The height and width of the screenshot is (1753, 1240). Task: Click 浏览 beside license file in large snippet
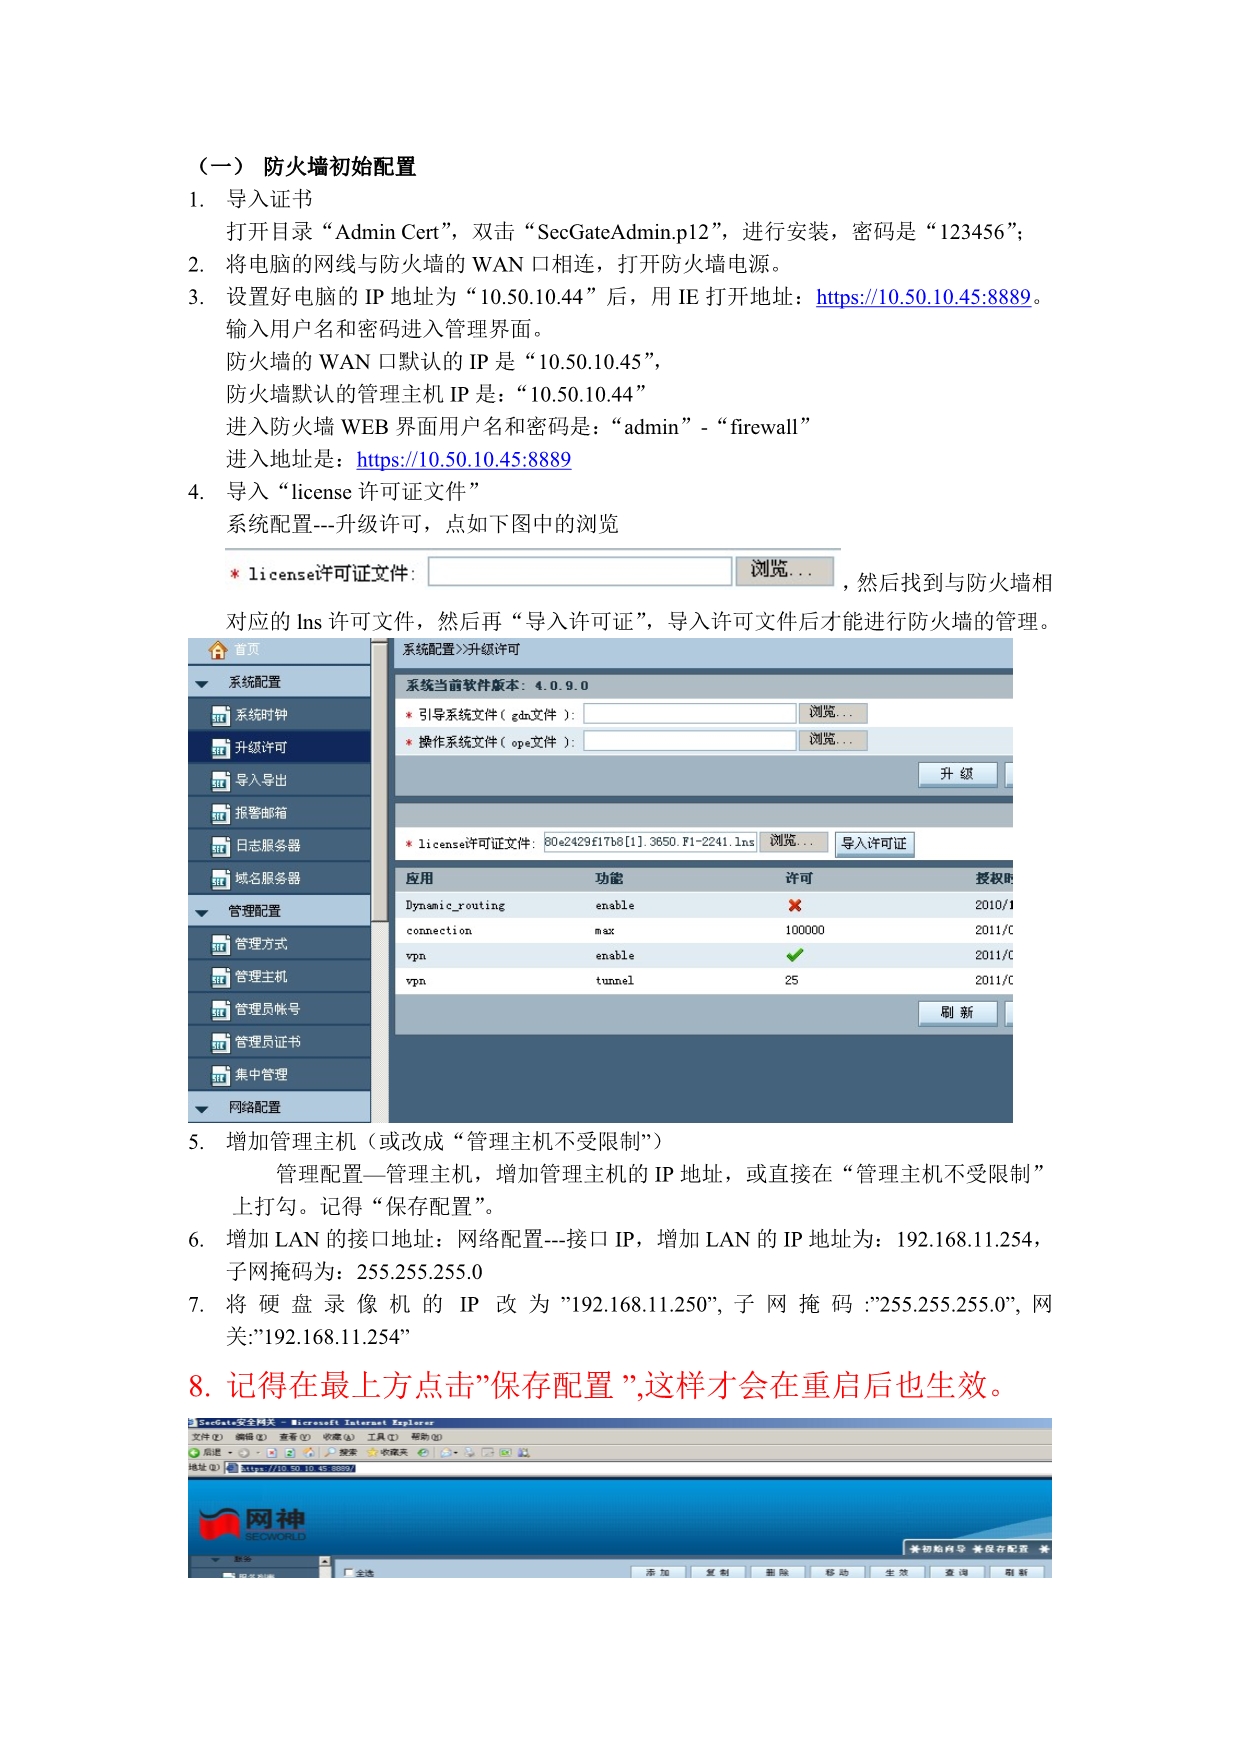pyautogui.click(x=785, y=571)
